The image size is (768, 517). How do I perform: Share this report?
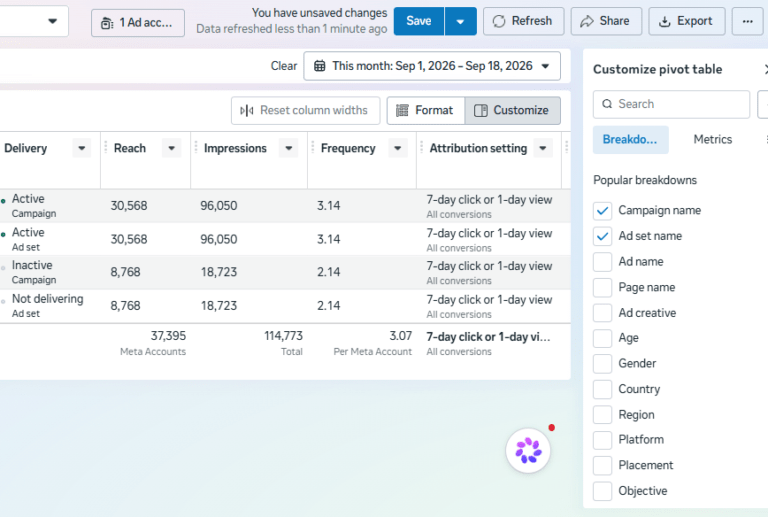point(606,21)
